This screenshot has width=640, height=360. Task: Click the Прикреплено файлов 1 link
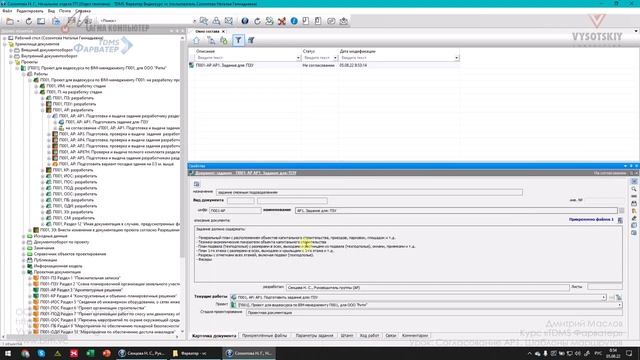coord(591,220)
